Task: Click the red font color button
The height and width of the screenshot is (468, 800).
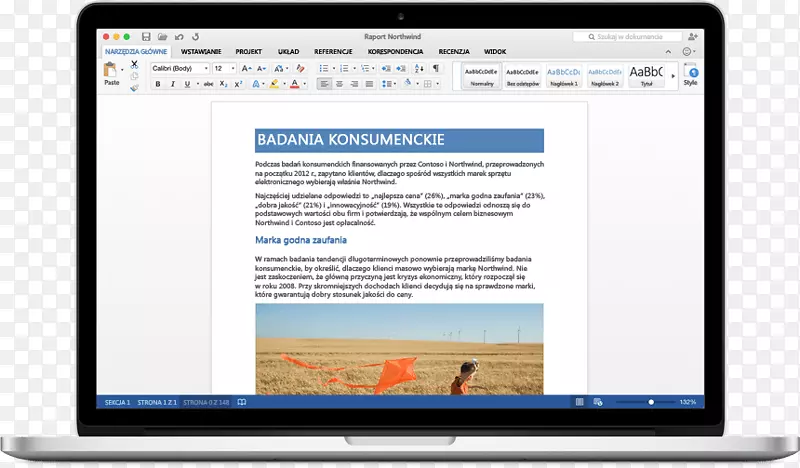Action: 294,84
